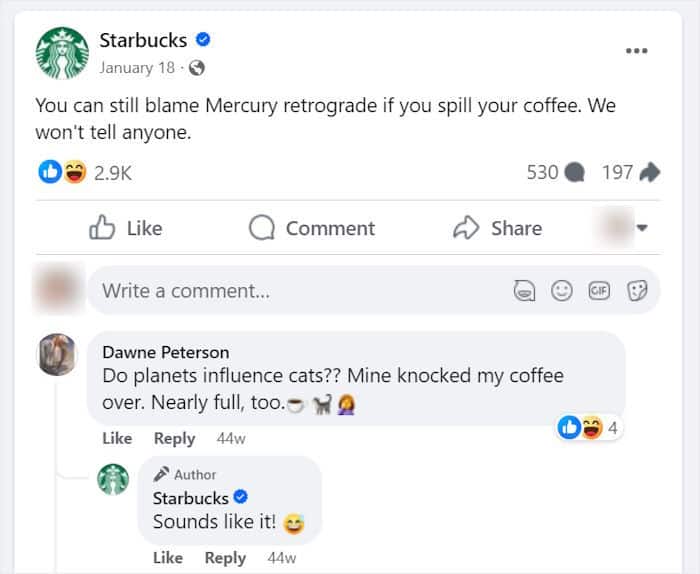Like Dawne Peterson's comment
The width and height of the screenshot is (700, 574).
click(117, 438)
